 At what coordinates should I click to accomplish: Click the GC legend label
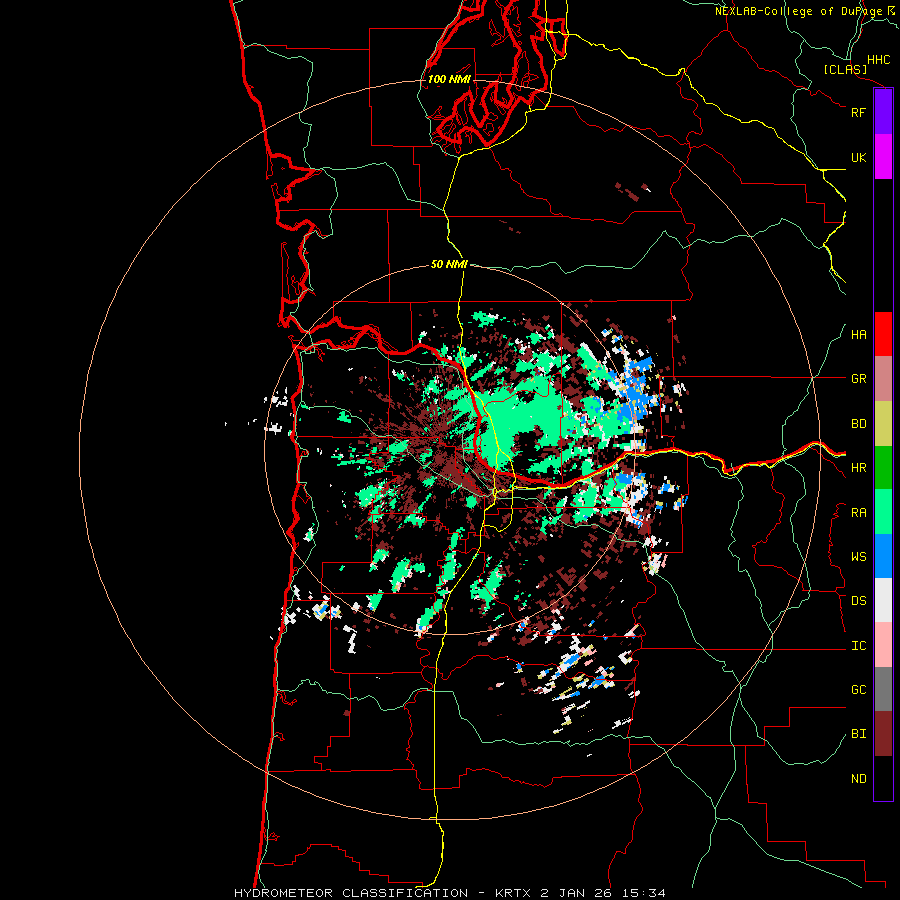[x=858, y=690]
